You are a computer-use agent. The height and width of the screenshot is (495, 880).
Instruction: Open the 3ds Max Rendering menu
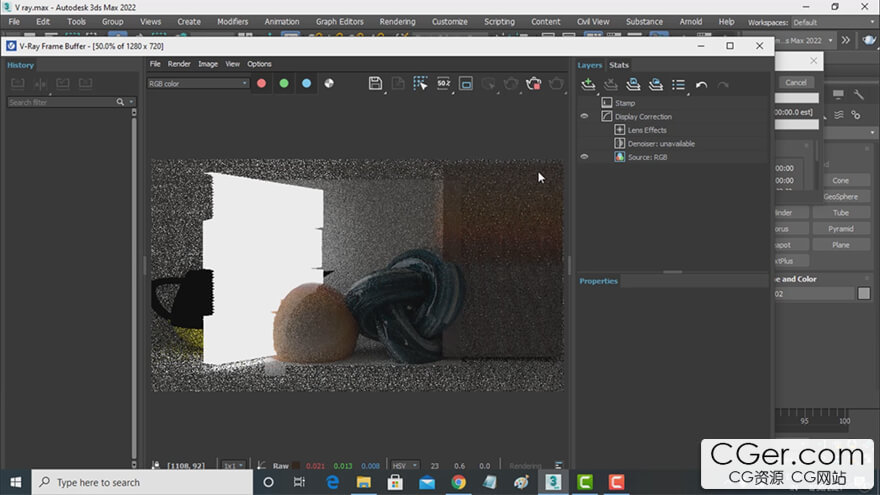[397, 21]
